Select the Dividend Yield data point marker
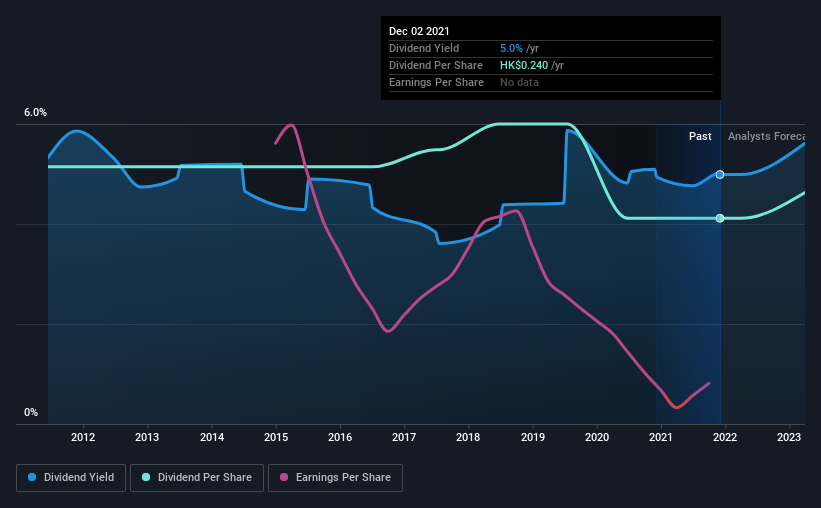 pos(720,174)
